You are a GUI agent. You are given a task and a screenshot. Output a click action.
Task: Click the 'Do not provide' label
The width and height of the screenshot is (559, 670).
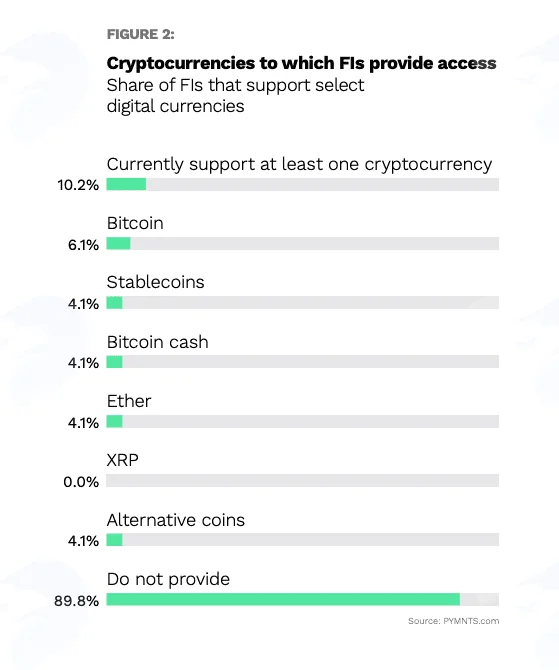(168, 579)
